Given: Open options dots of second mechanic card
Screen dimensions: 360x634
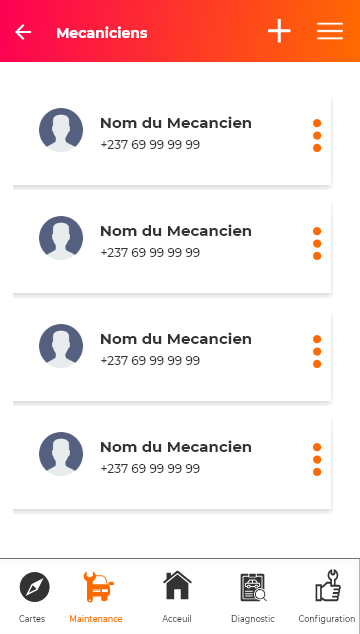Looking at the screenshot, I should coord(317,243).
